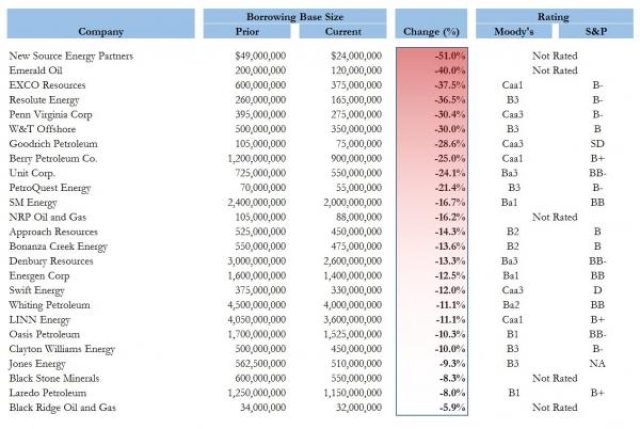Click the S&P rating column header
The image size is (640, 429).
coord(596,31)
